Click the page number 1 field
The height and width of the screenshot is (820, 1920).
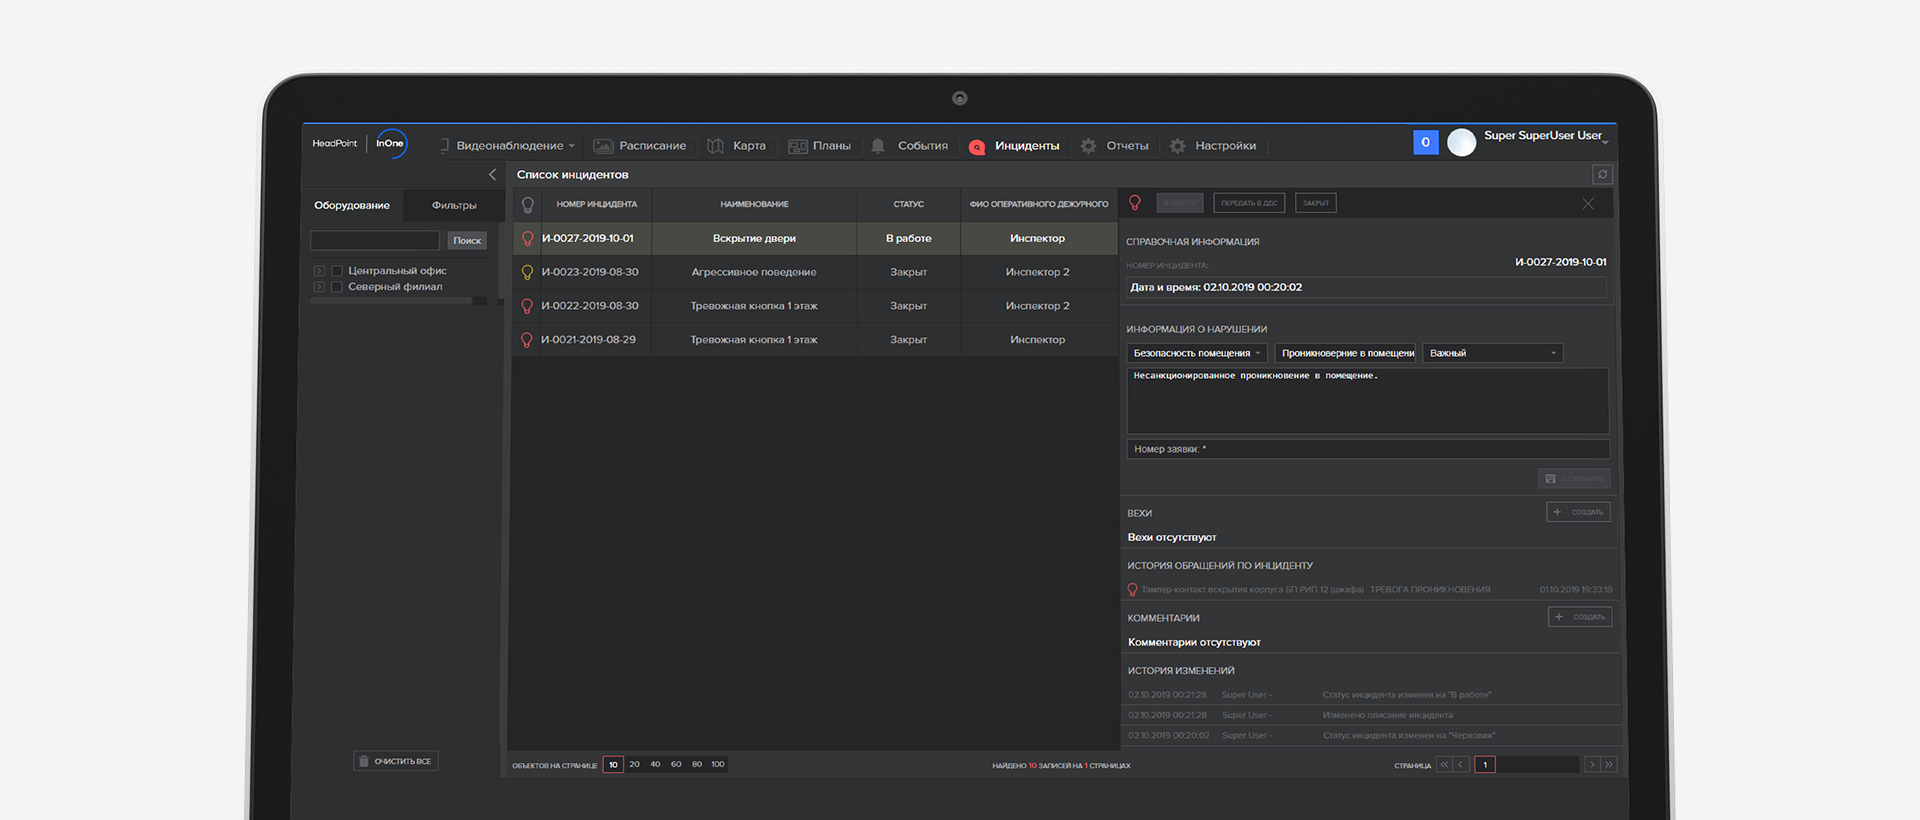point(1485,765)
